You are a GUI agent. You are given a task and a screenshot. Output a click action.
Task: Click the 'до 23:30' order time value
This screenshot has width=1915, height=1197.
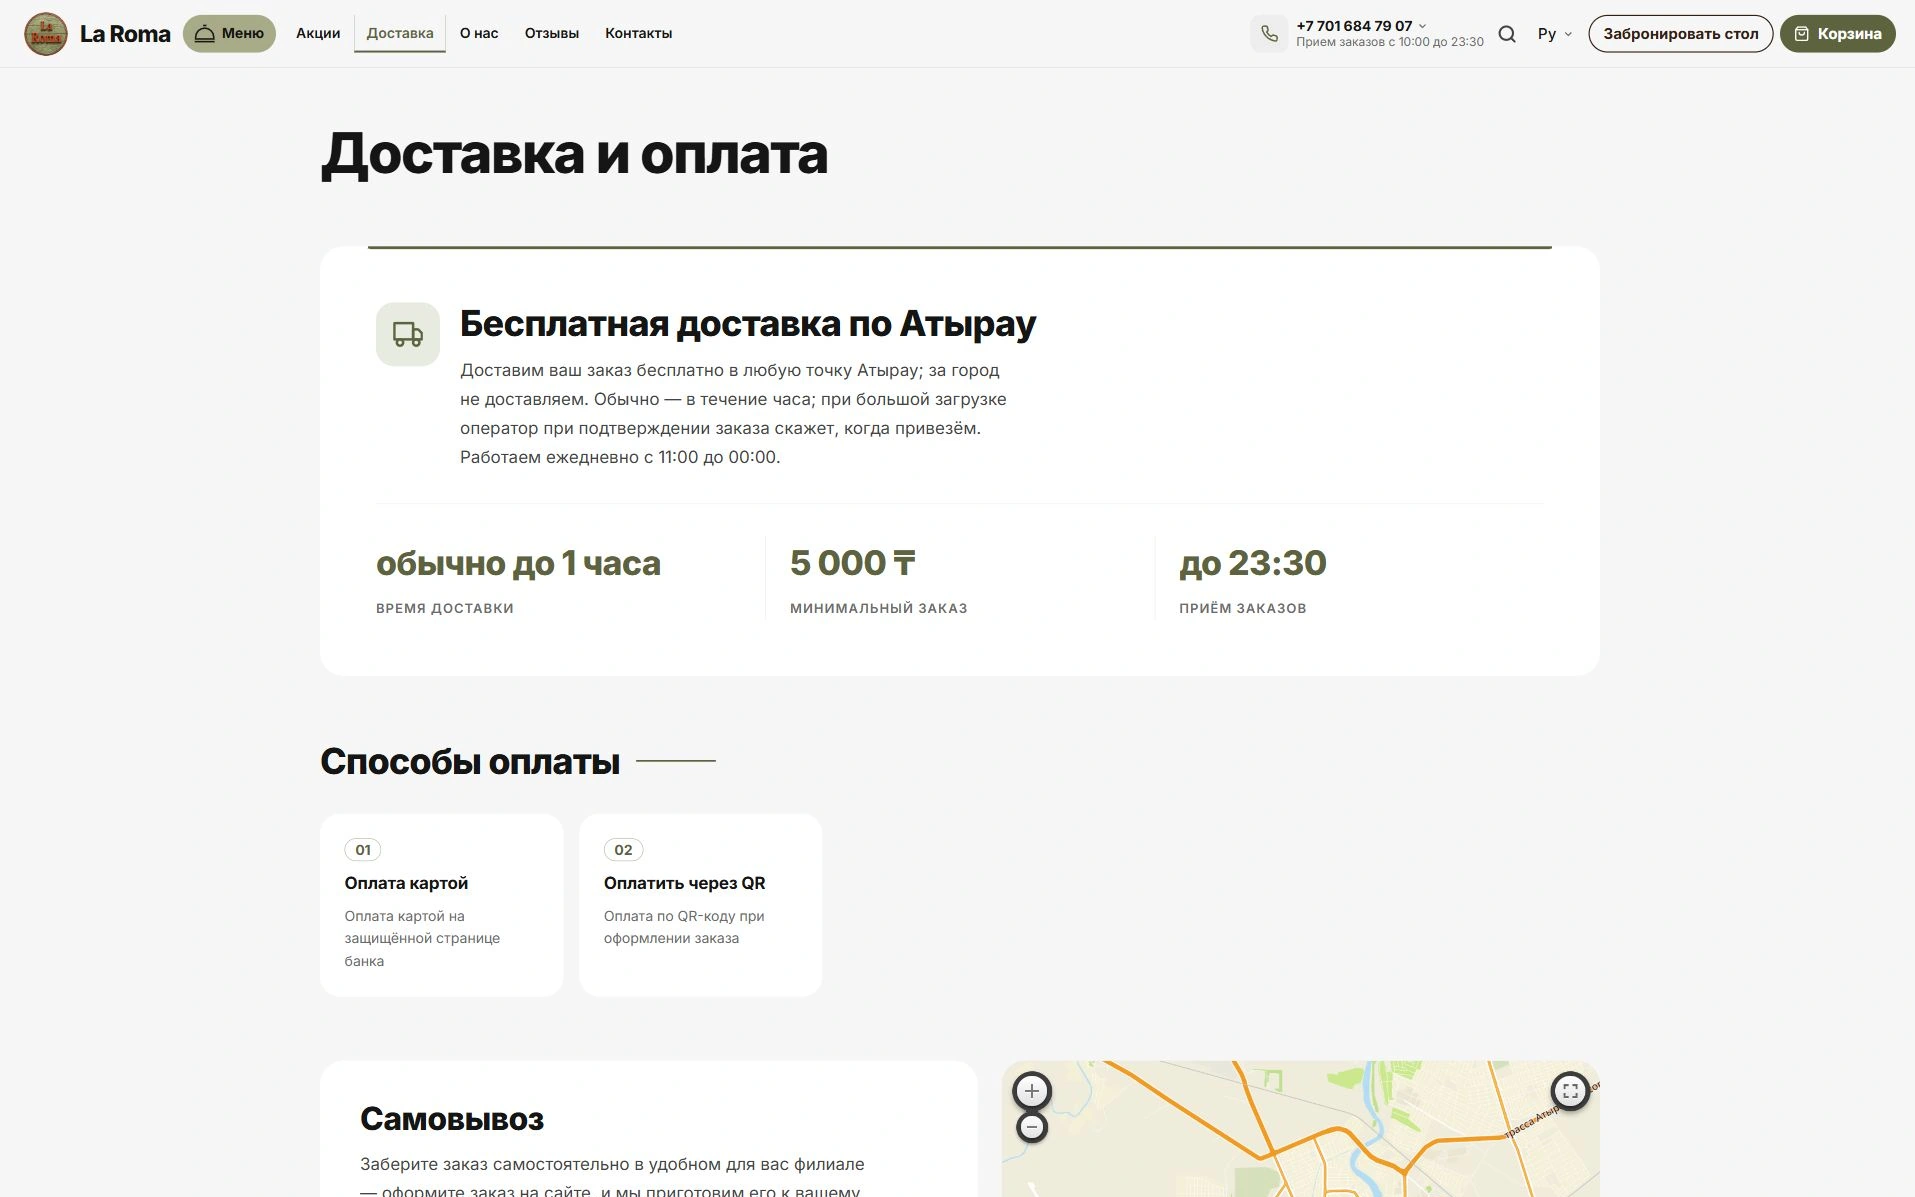coord(1253,563)
